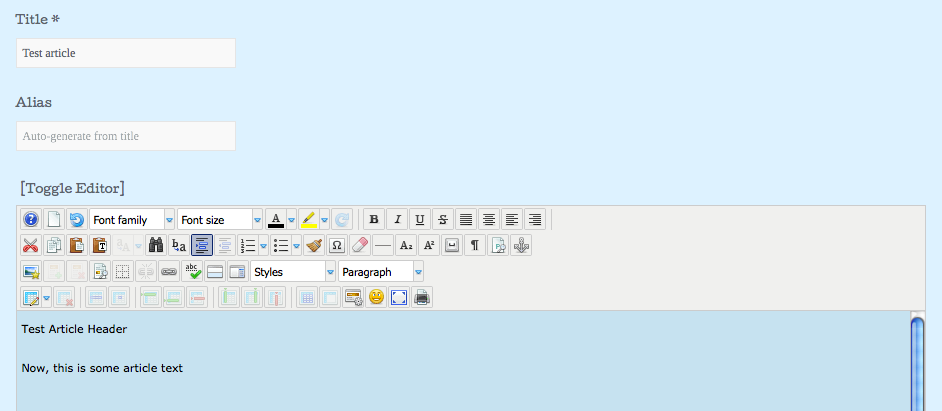Click the Print icon
The height and width of the screenshot is (411, 942).
coord(422,297)
